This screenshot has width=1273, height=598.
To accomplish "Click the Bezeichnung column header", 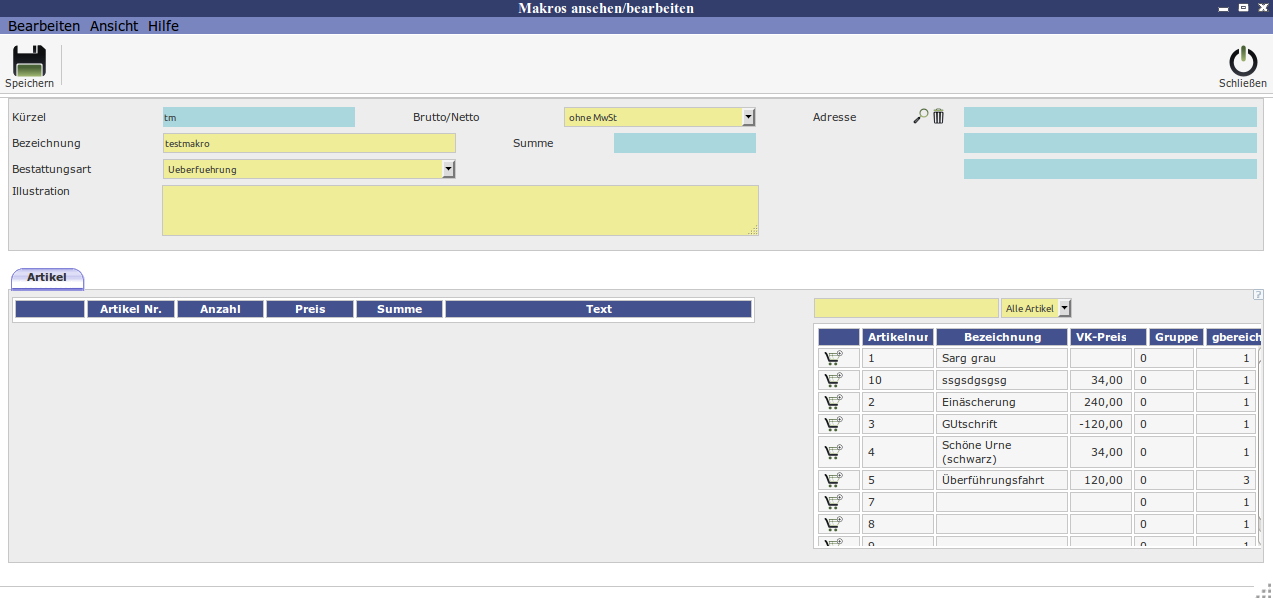I will [1002, 337].
